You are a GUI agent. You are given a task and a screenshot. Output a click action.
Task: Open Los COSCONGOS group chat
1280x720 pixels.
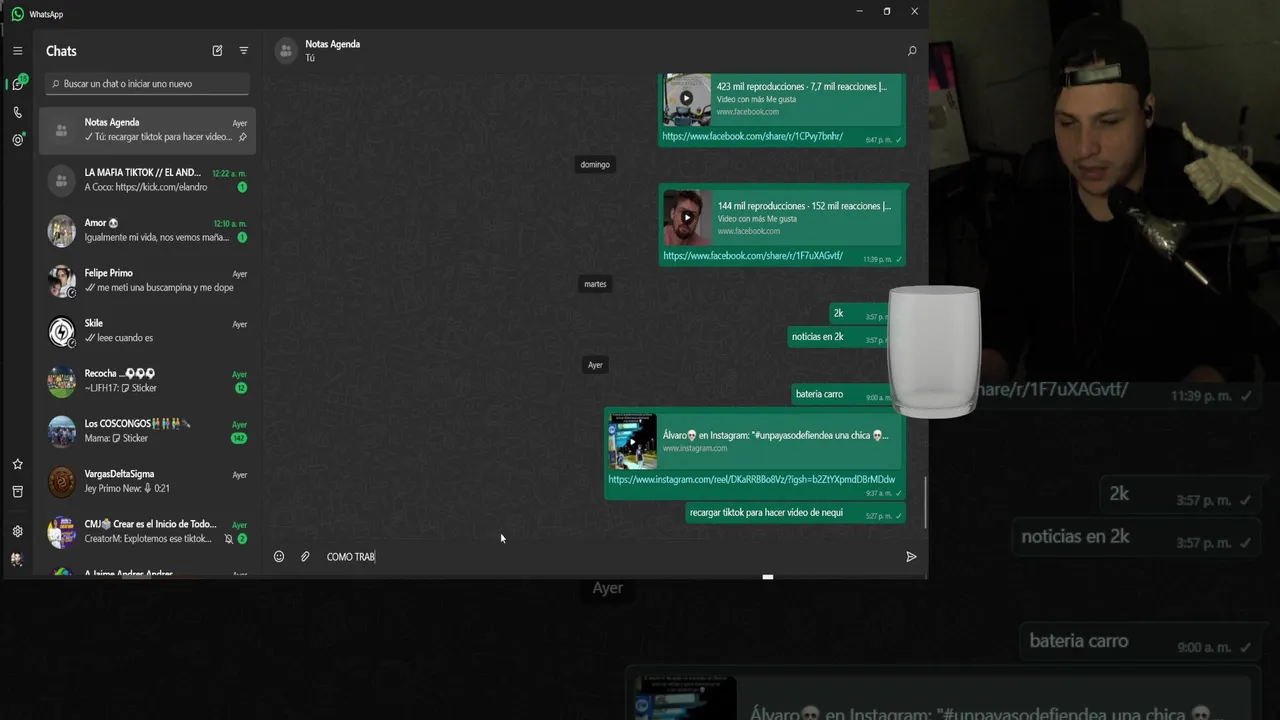[148, 431]
